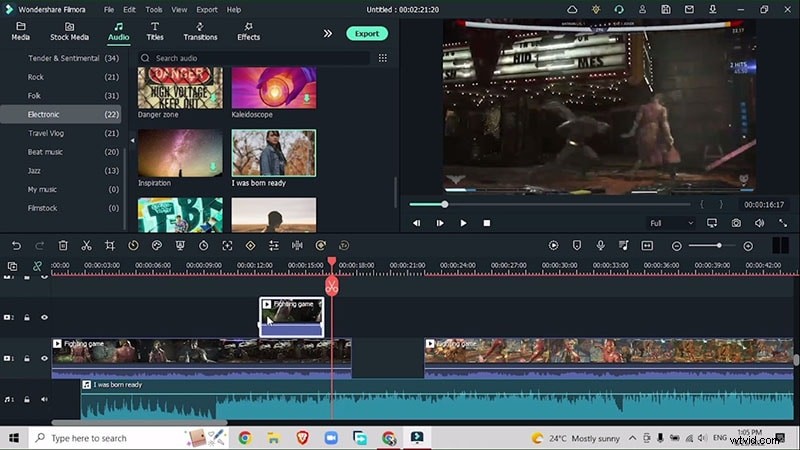Open the Stock Media tab
The image size is (800, 450).
tap(69, 31)
